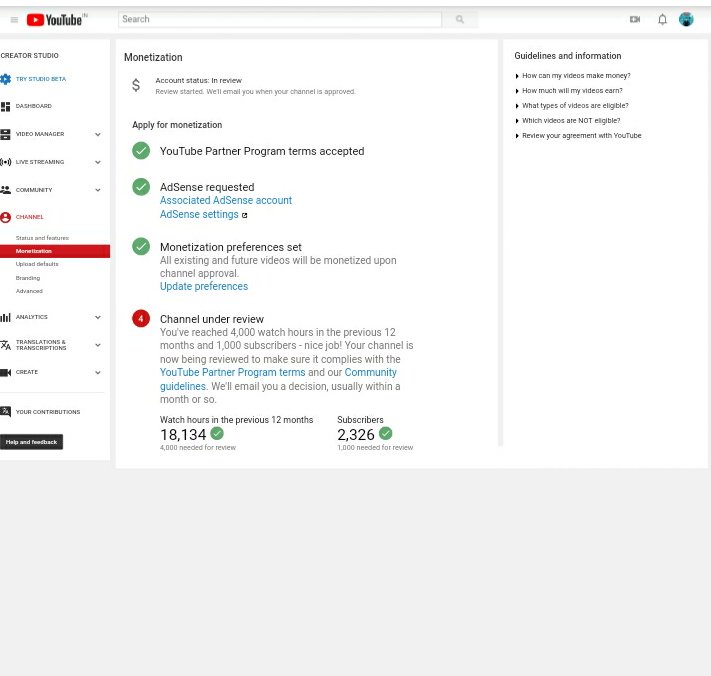
Task: Click the Your Contributions label
Action: click(x=48, y=412)
